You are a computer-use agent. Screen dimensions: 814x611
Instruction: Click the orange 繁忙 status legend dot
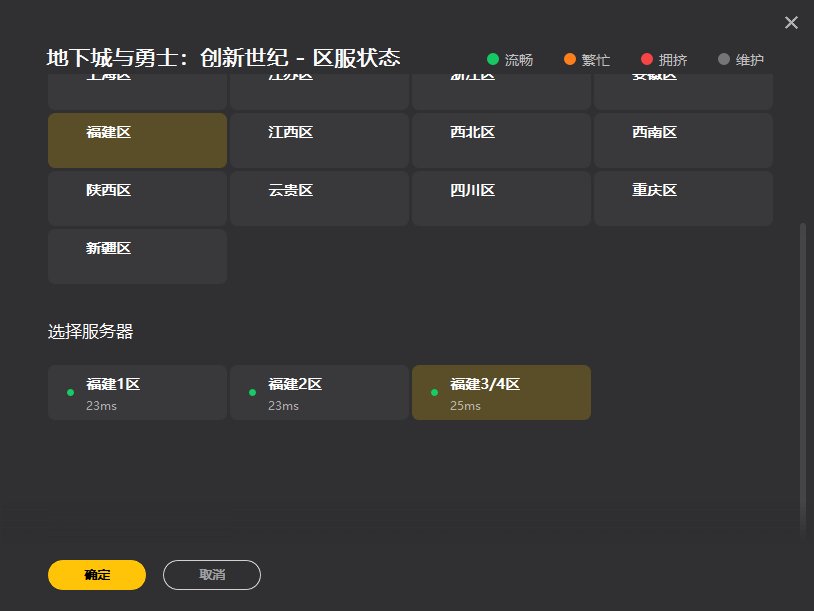click(x=569, y=59)
